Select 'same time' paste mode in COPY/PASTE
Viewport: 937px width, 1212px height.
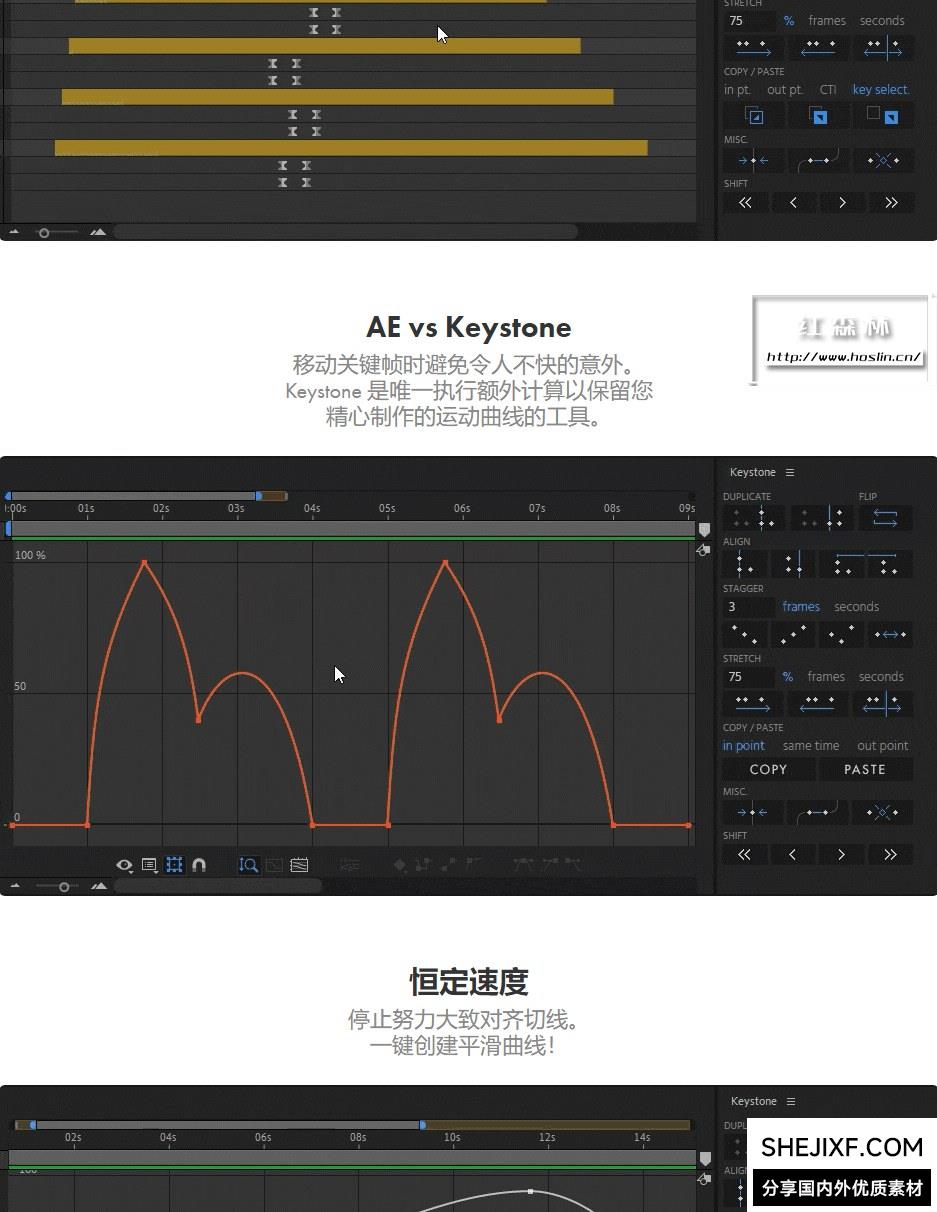point(812,746)
